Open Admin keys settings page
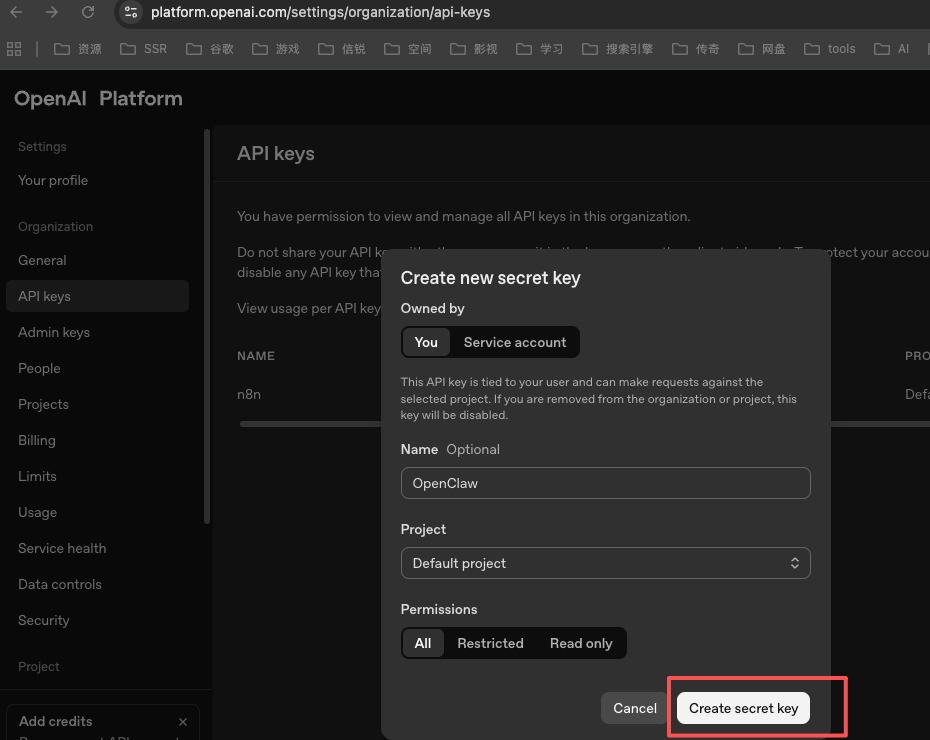 pyautogui.click(x=54, y=332)
